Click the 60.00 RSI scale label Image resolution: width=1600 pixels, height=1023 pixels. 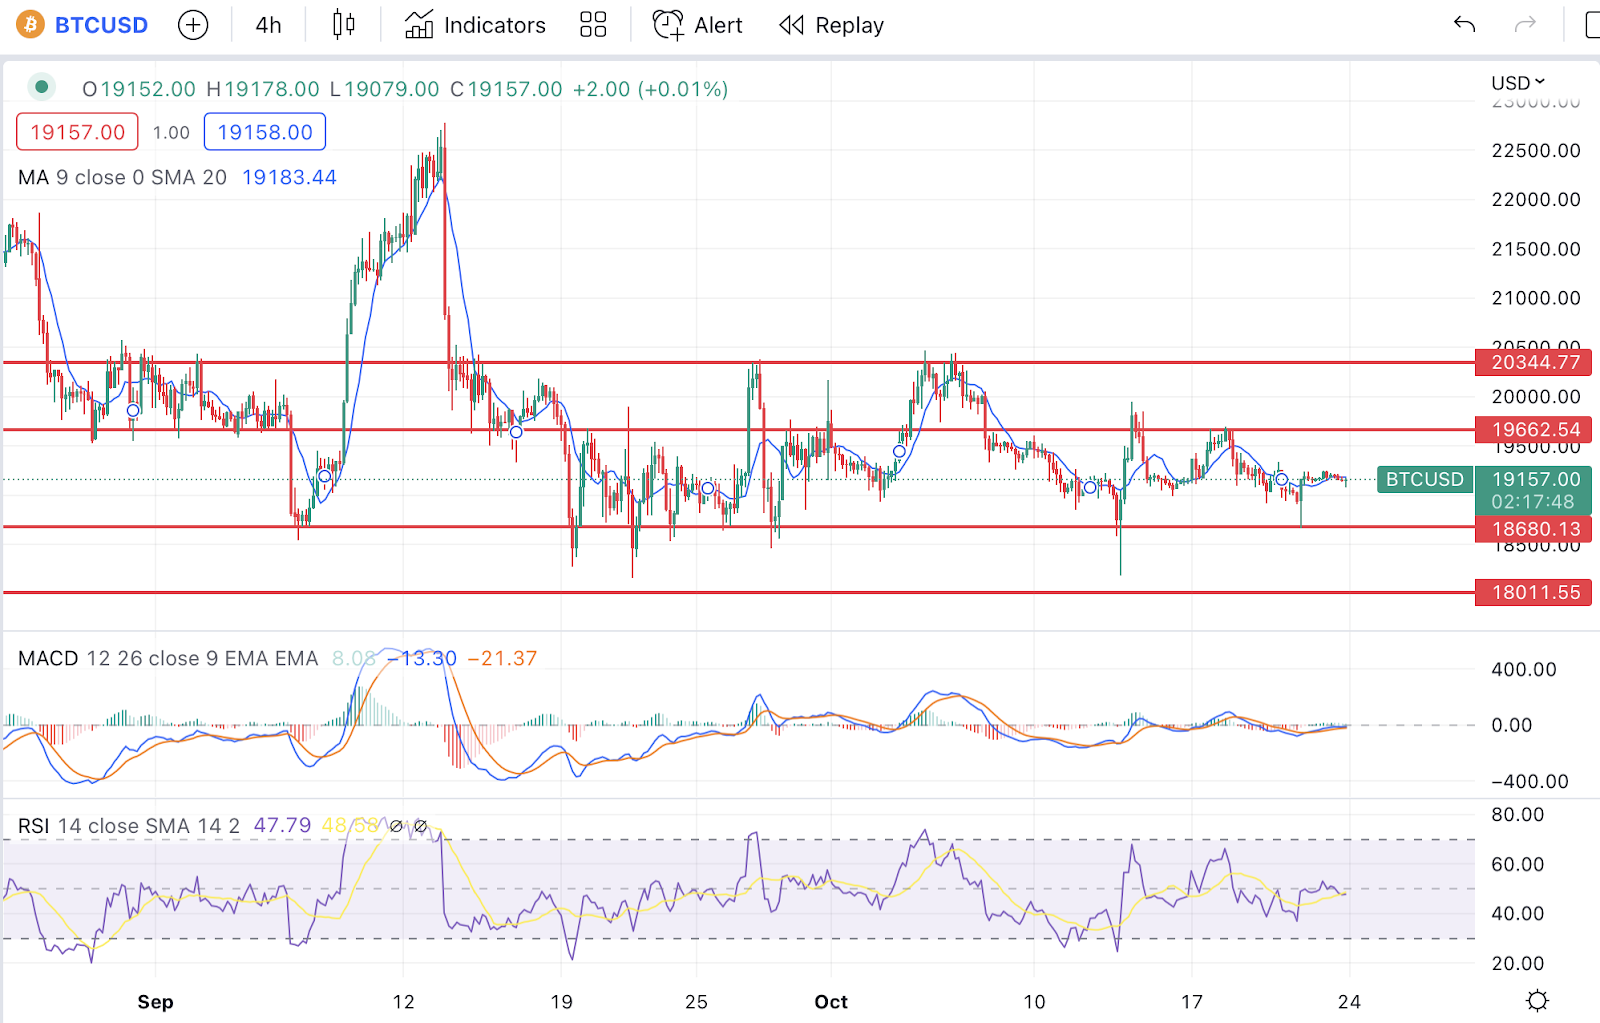coord(1518,864)
